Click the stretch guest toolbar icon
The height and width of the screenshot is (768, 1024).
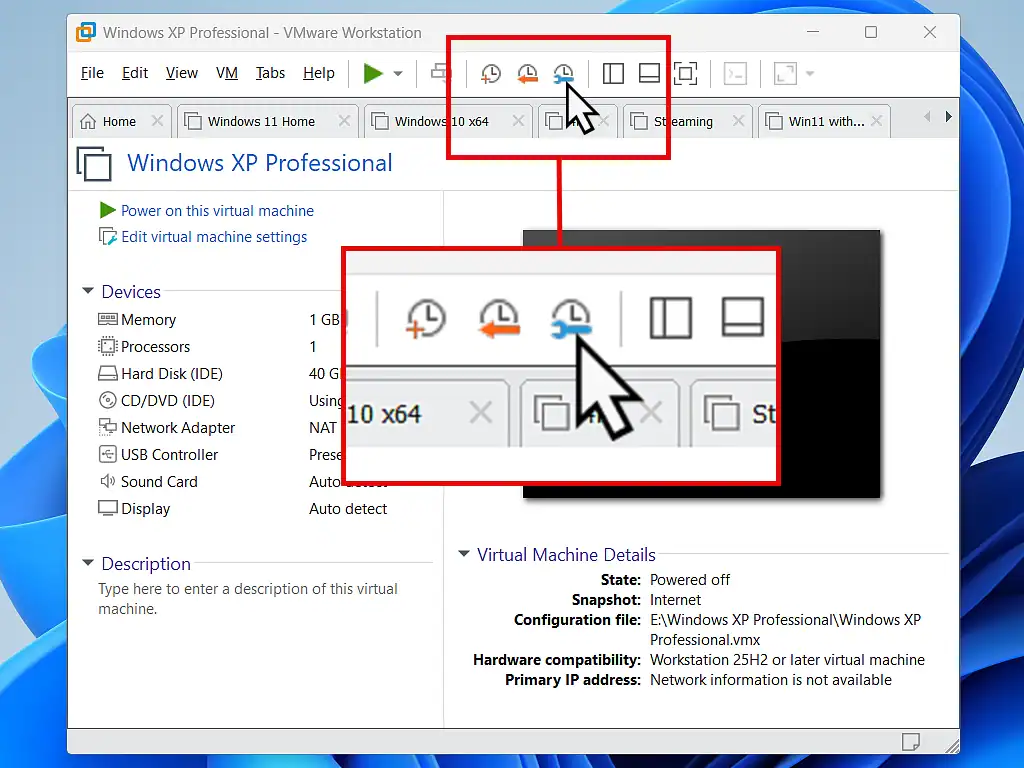[785, 73]
